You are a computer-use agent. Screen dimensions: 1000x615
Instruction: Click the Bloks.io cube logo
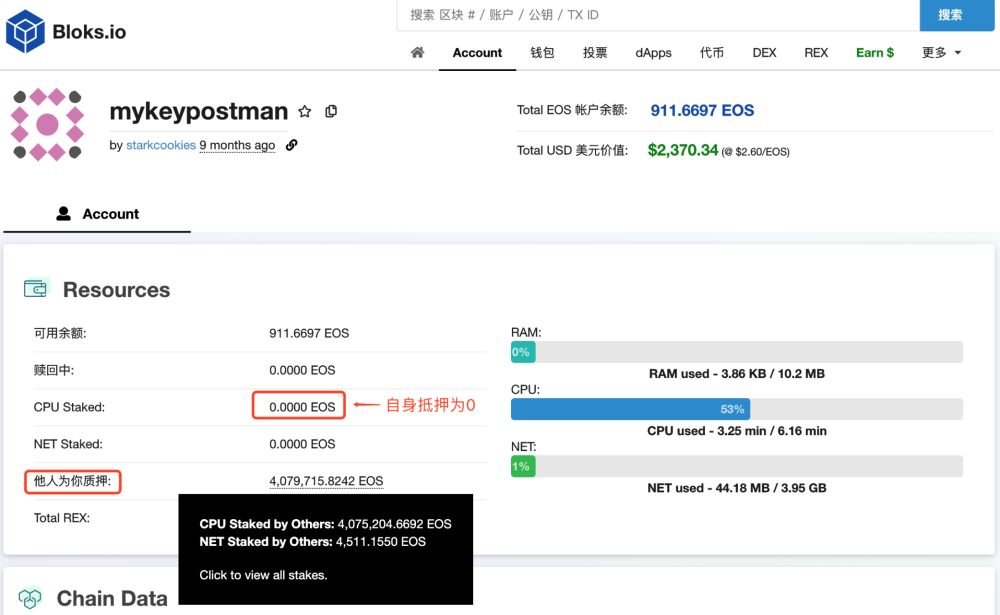tap(25, 31)
